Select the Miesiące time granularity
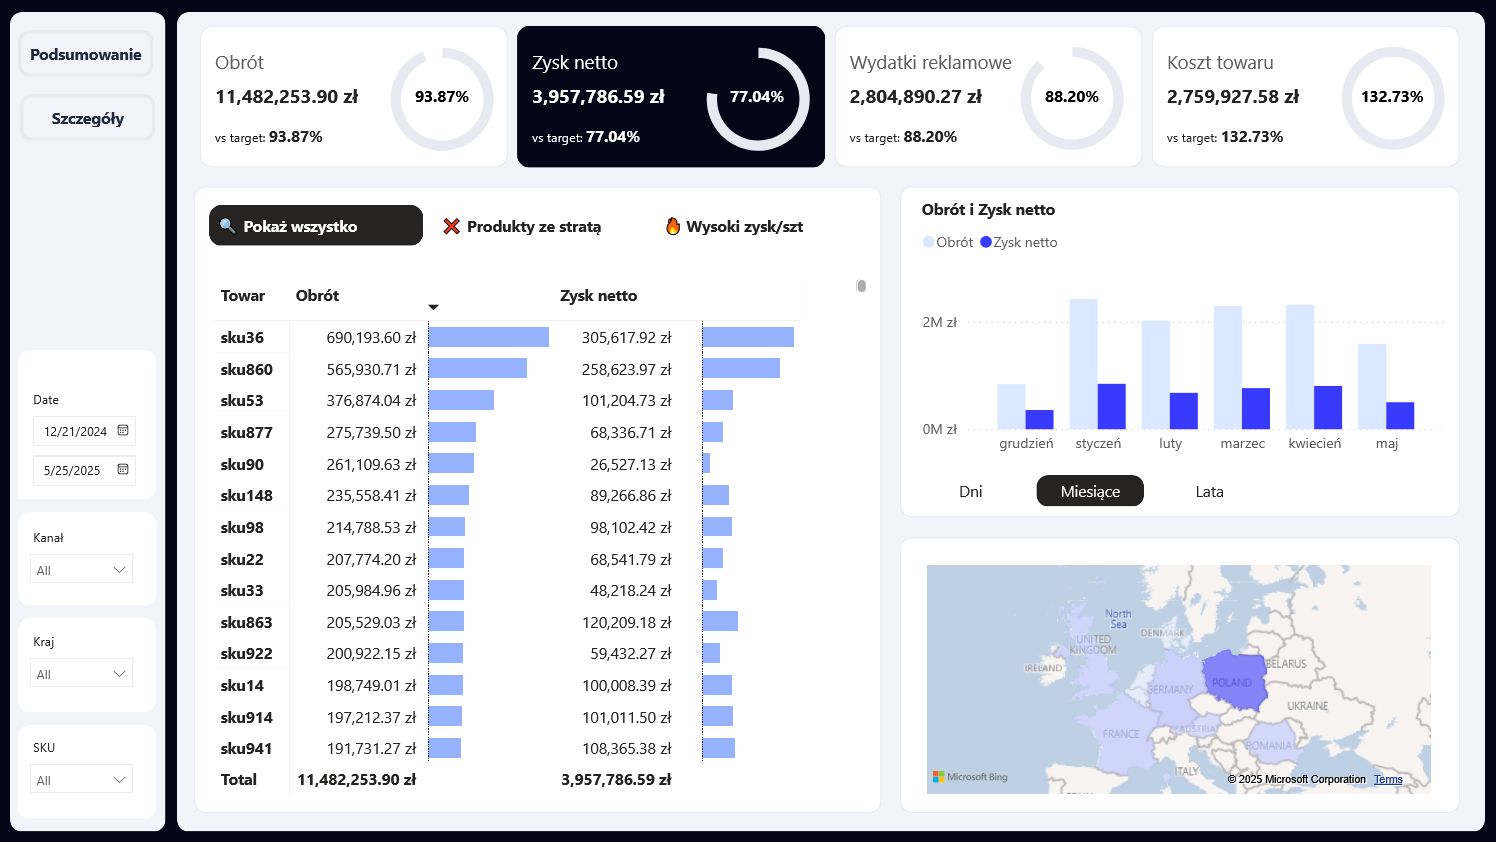Image resolution: width=1496 pixels, height=842 pixels. 1090,491
